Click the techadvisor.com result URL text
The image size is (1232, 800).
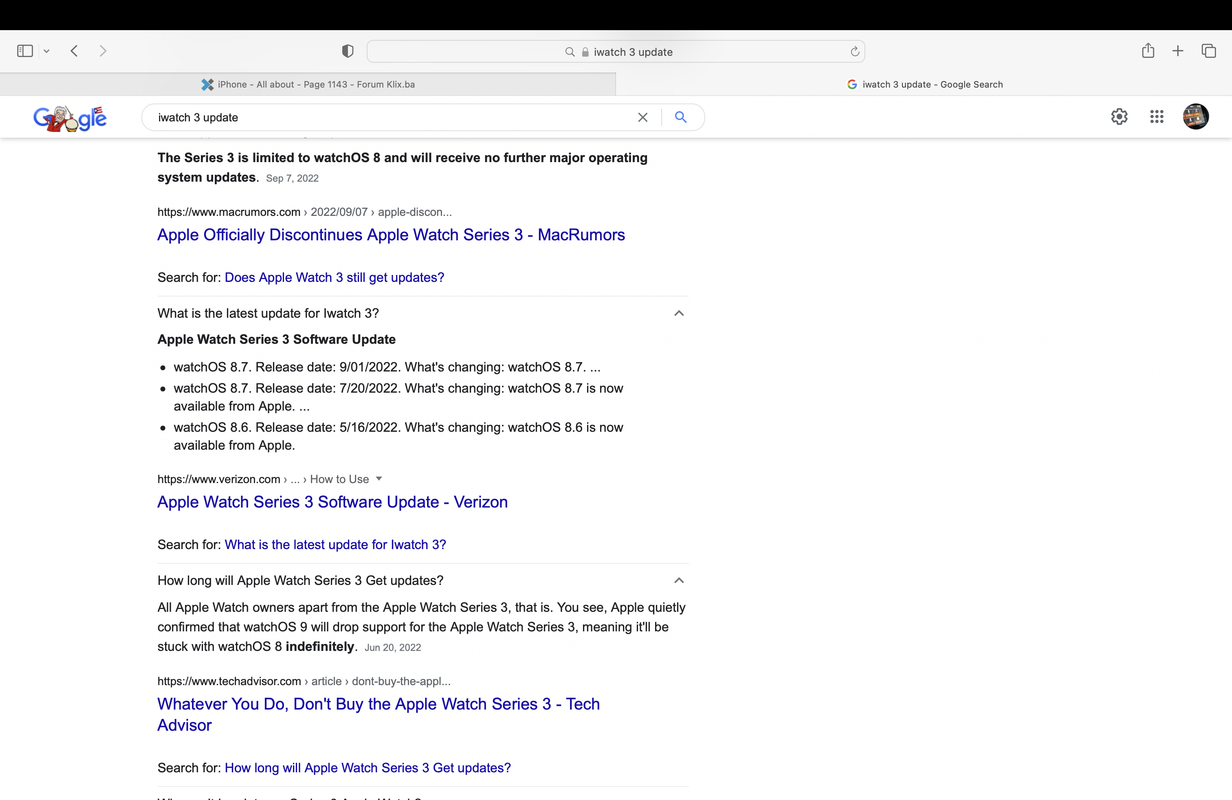click(304, 681)
